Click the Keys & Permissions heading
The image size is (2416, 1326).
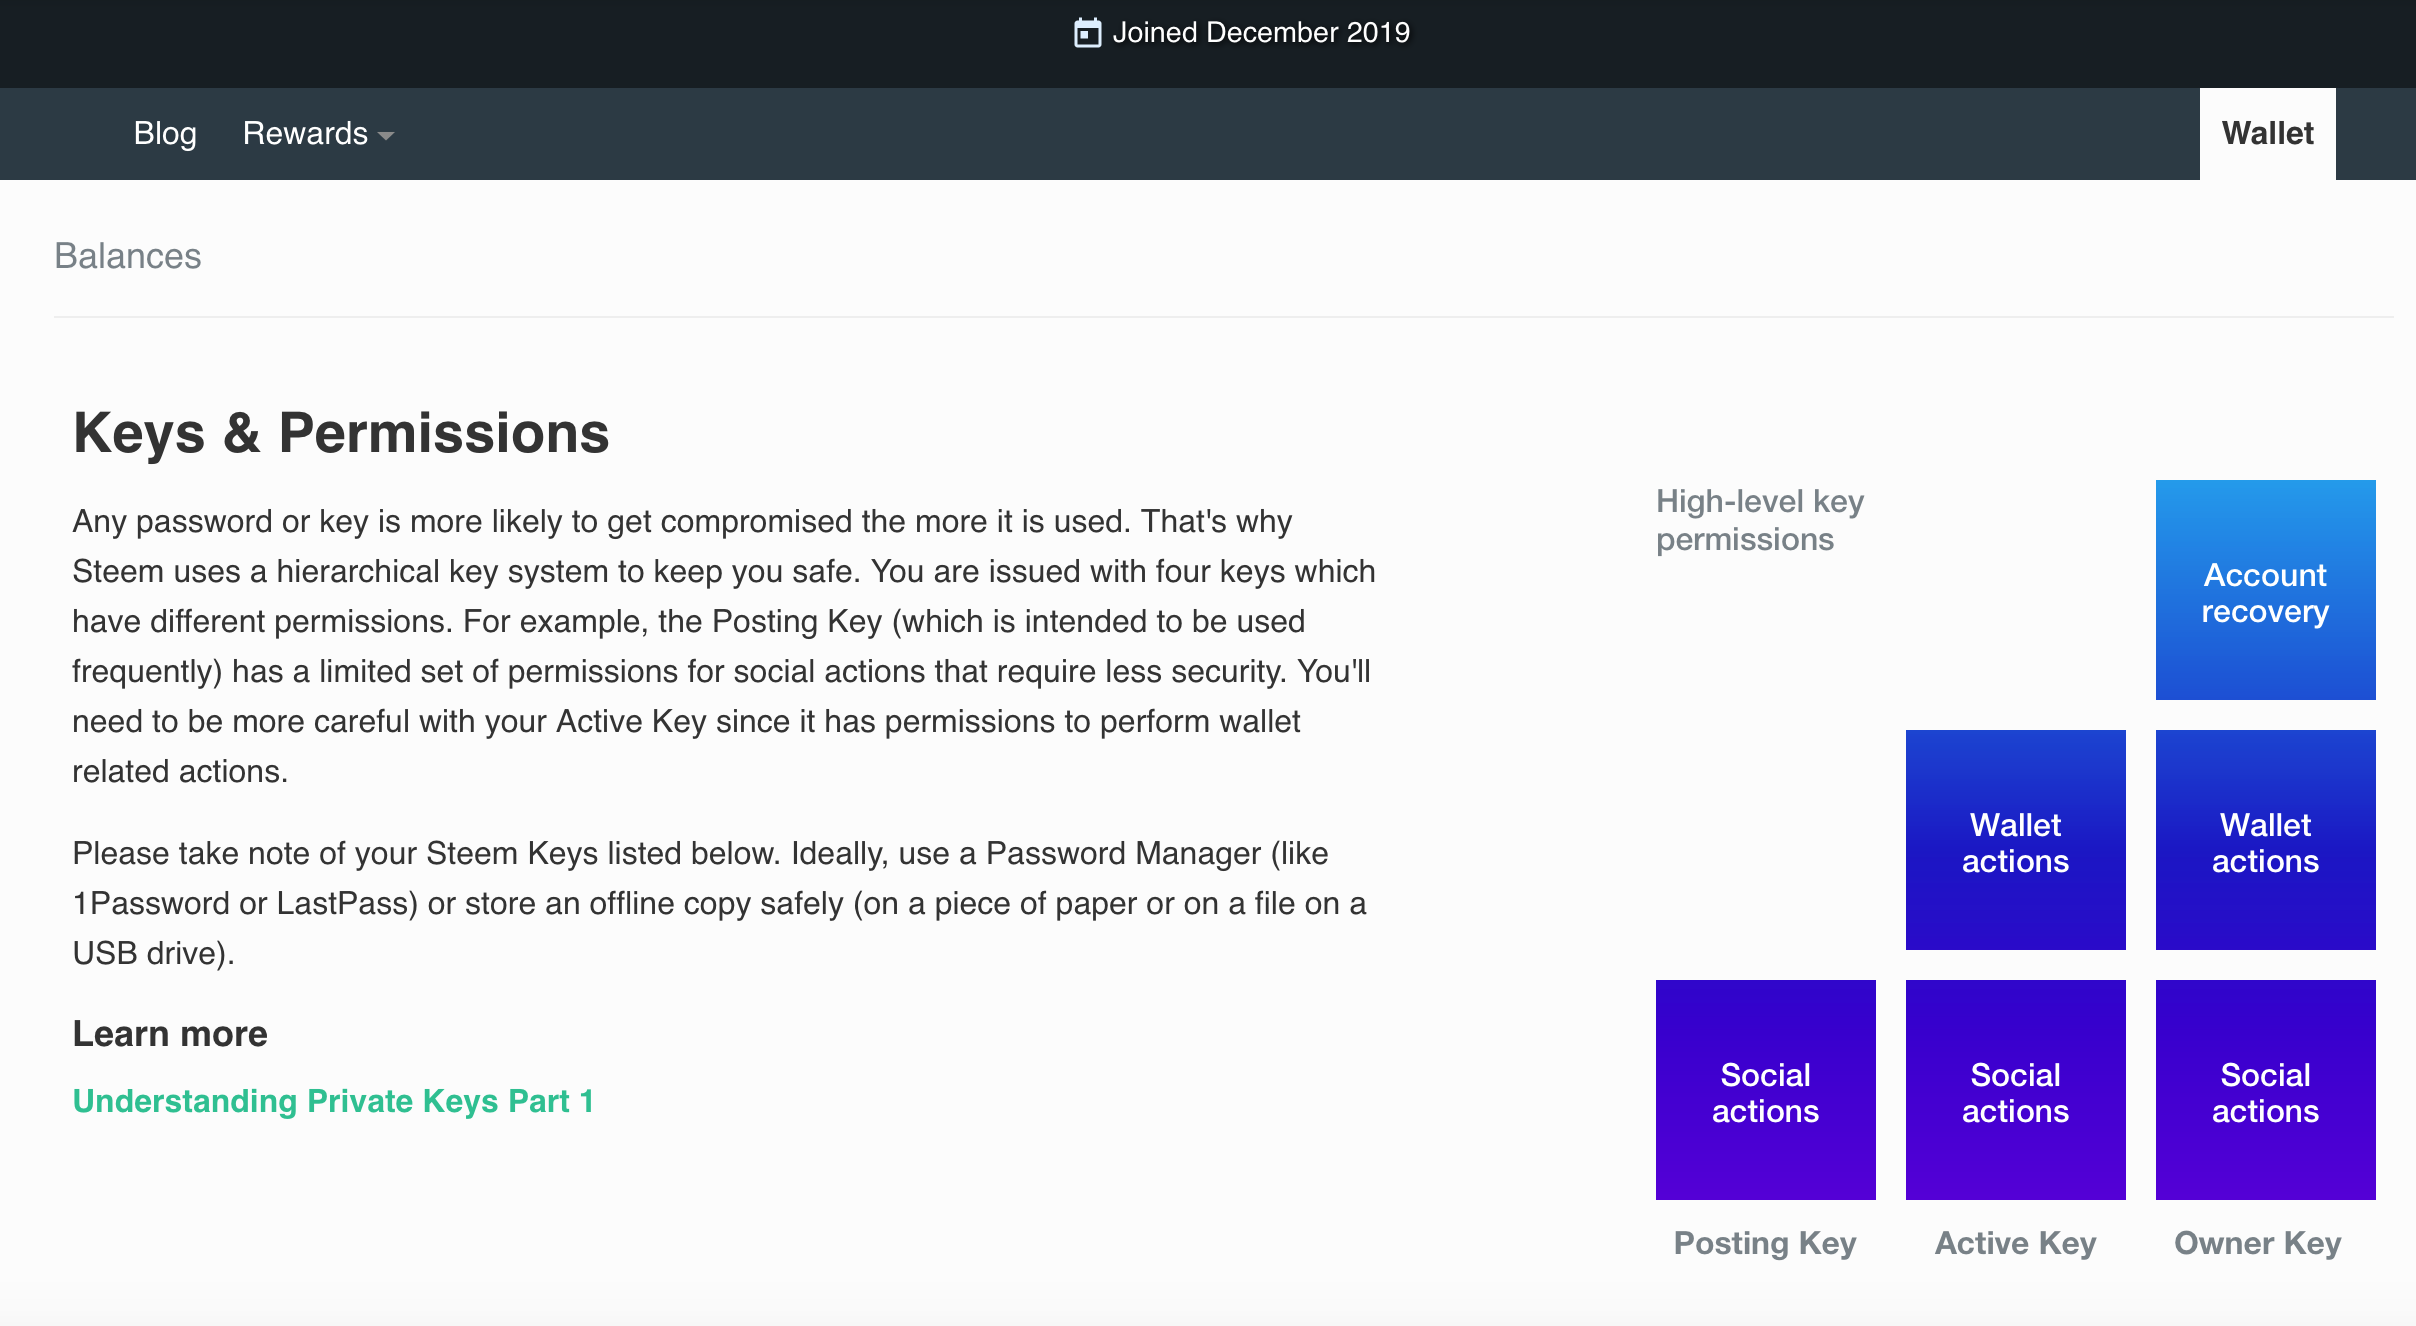(341, 434)
